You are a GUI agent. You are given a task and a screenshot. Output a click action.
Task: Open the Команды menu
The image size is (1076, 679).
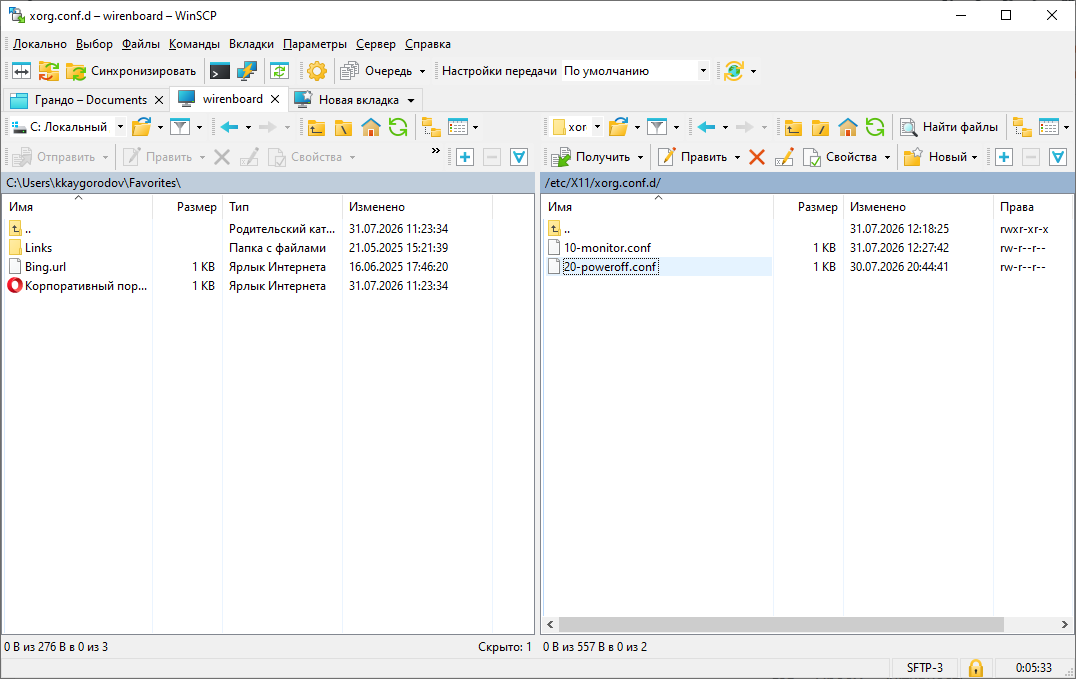coord(194,44)
